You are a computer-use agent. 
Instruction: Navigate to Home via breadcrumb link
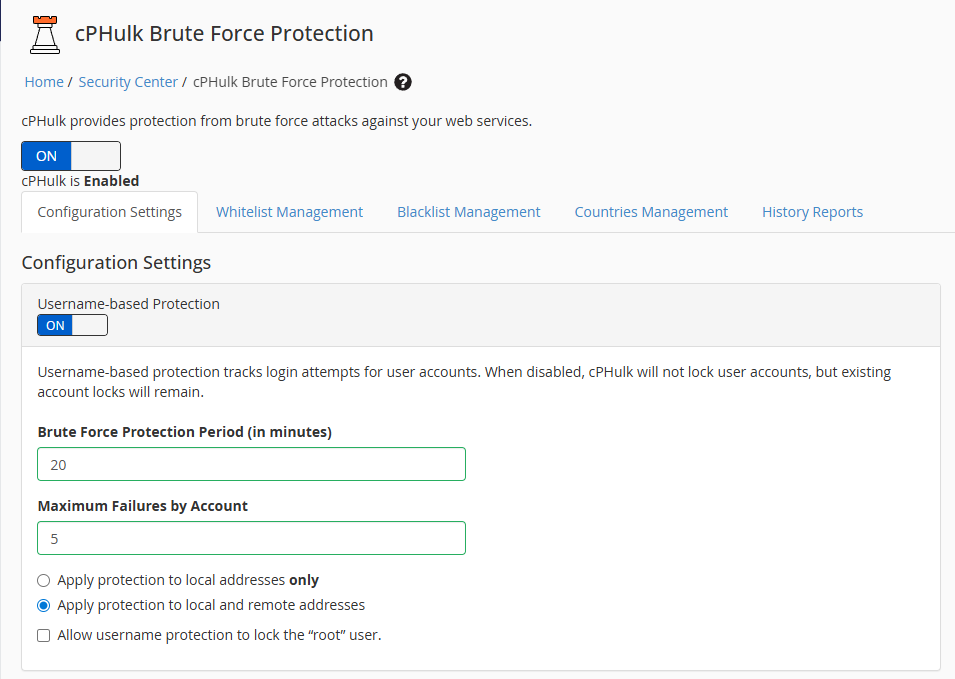[x=44, y=82]
